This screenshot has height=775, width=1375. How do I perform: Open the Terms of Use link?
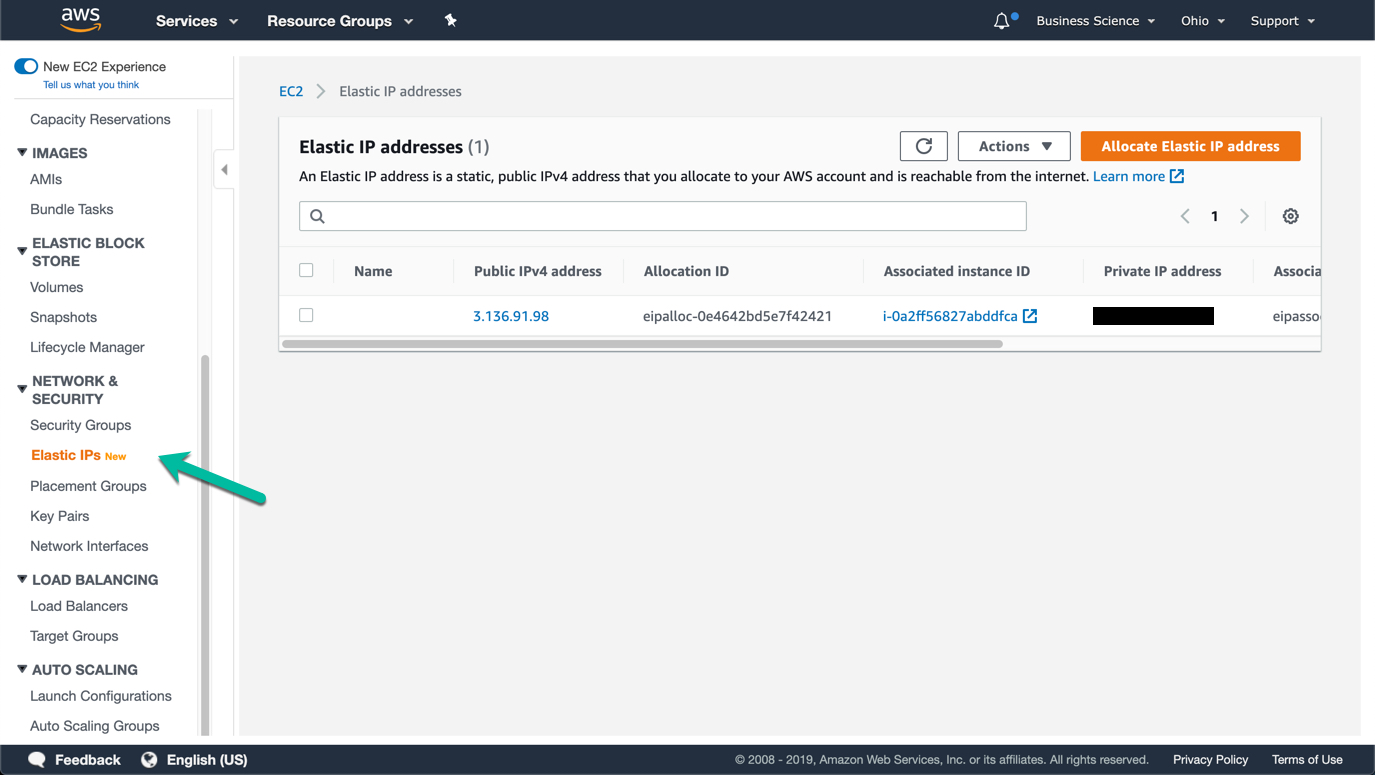(1307, 760)
